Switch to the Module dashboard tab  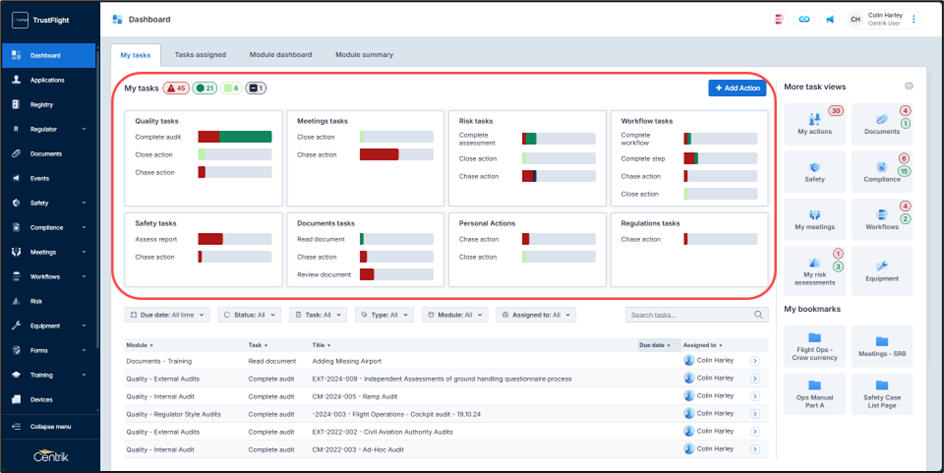[x=280, y=55]
